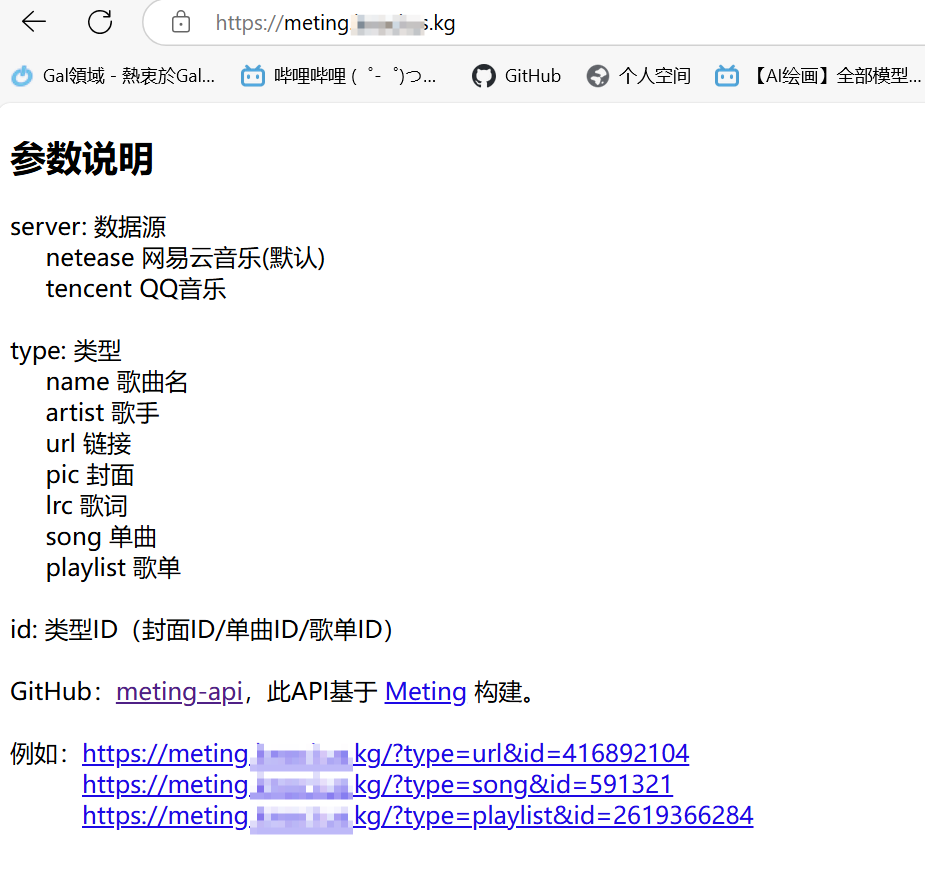925x870 pixels.
Task: Click the GitHub octocat bookmark icon
Action: click(484, 76)
